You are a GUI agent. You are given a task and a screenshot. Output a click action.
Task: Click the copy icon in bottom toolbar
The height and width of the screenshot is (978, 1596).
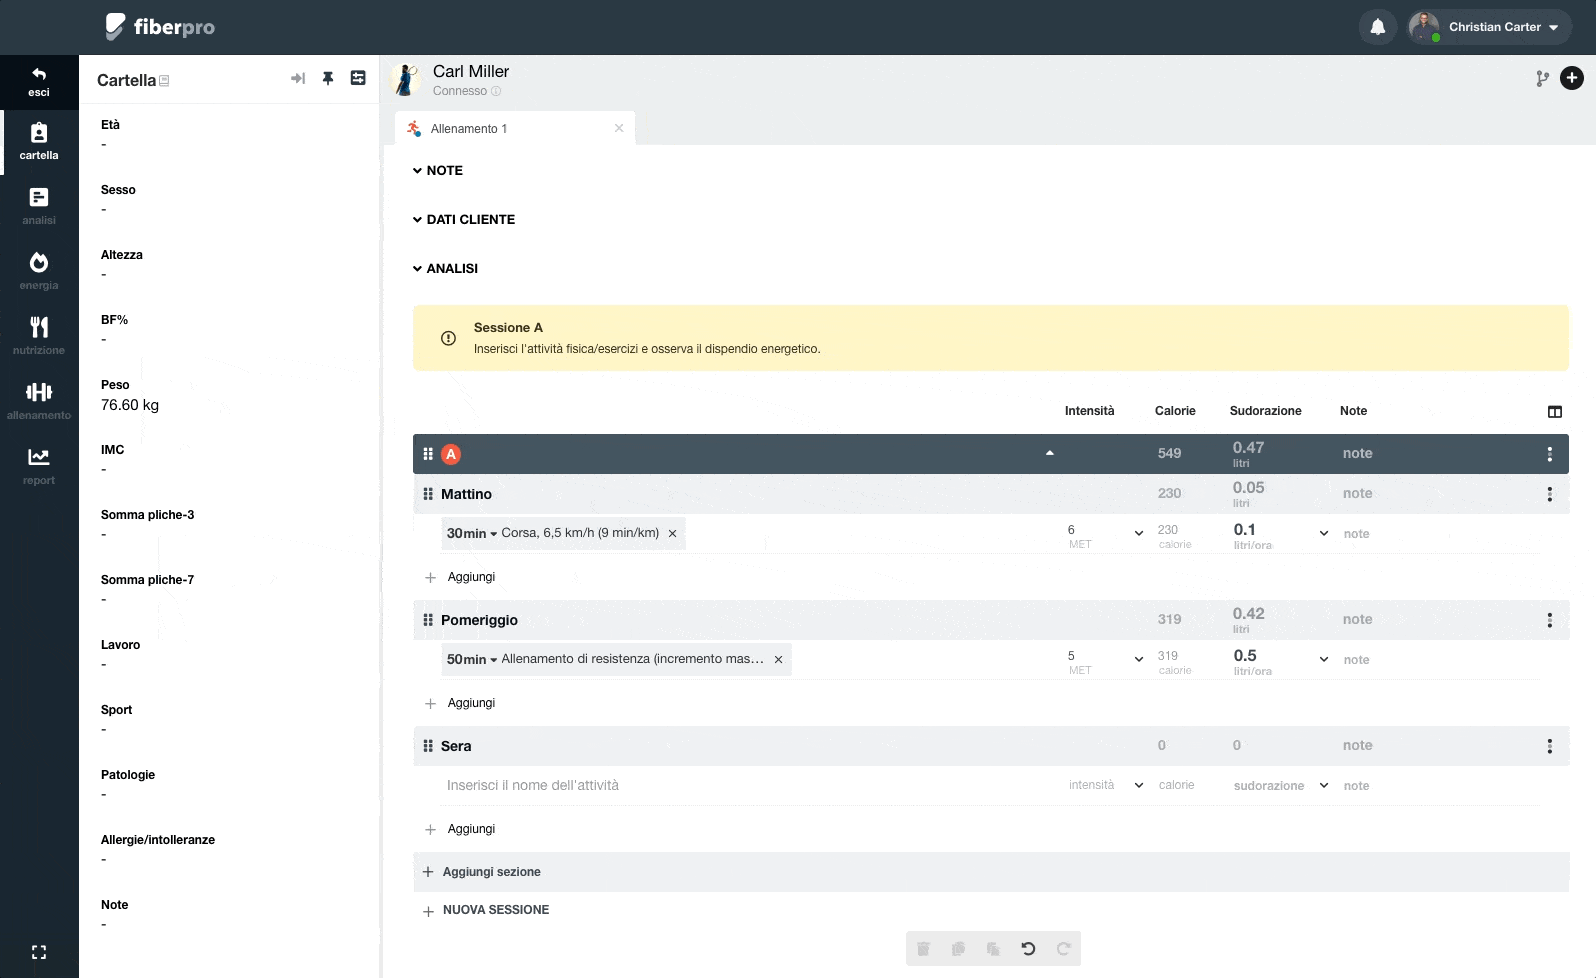tap(958, 949)
